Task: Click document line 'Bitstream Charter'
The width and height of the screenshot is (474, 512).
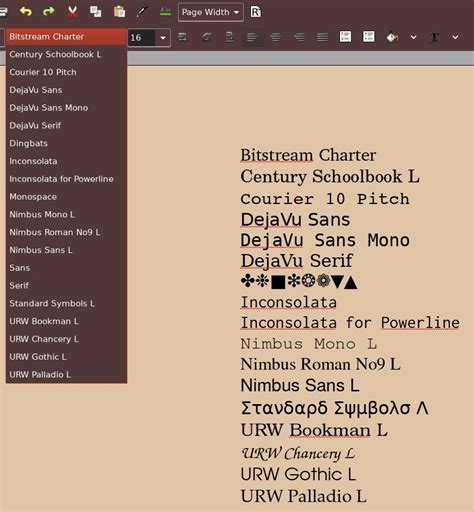Action: click(308, 155)
